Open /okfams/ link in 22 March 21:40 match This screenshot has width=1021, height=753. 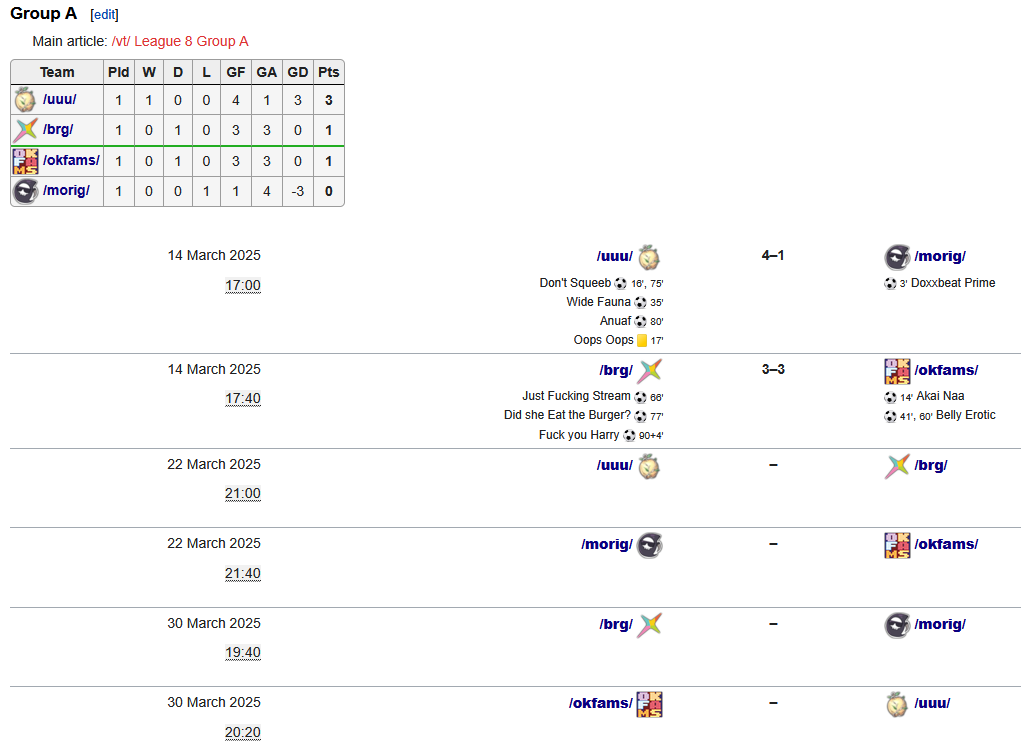coord(945,544)
